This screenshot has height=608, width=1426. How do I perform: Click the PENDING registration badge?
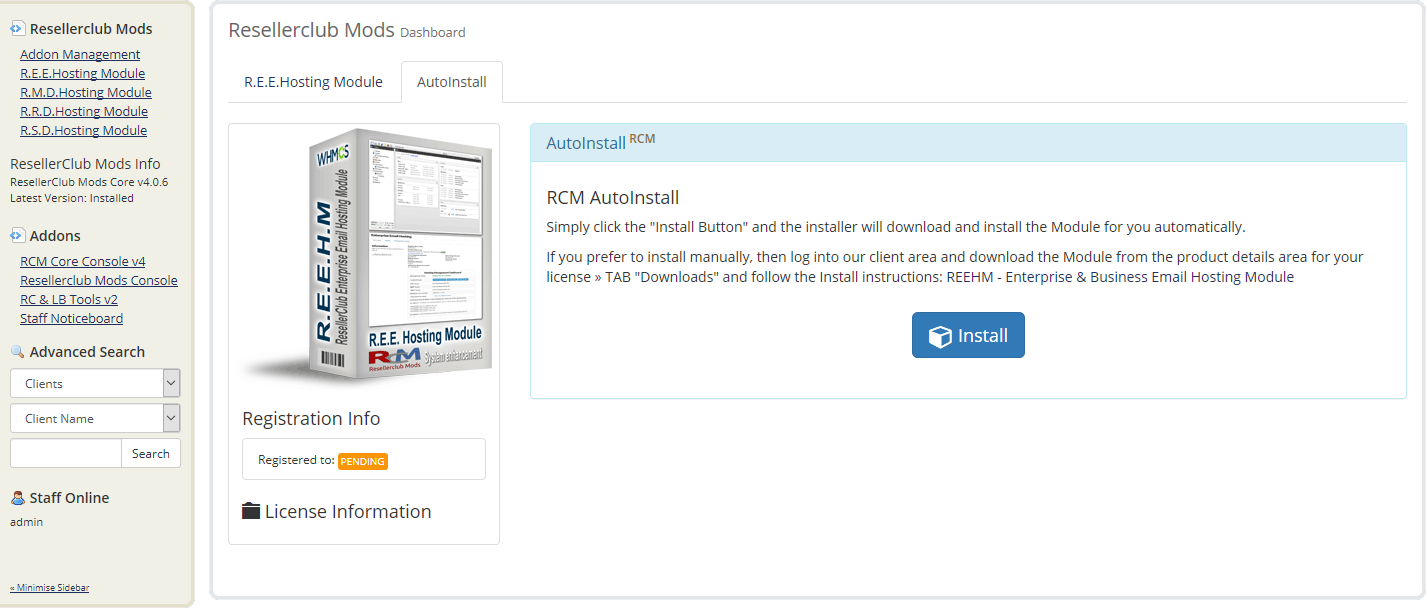tap(362, 461)
